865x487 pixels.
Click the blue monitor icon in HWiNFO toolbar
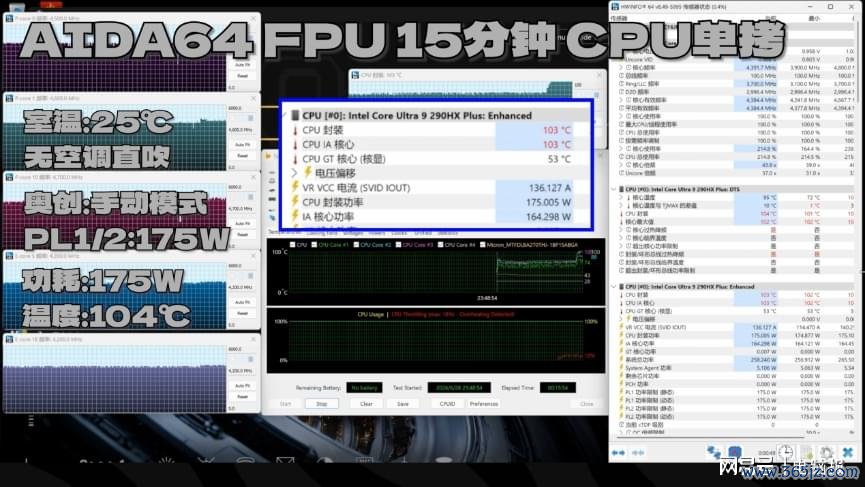pyautogui.click(x=734, y=453)
